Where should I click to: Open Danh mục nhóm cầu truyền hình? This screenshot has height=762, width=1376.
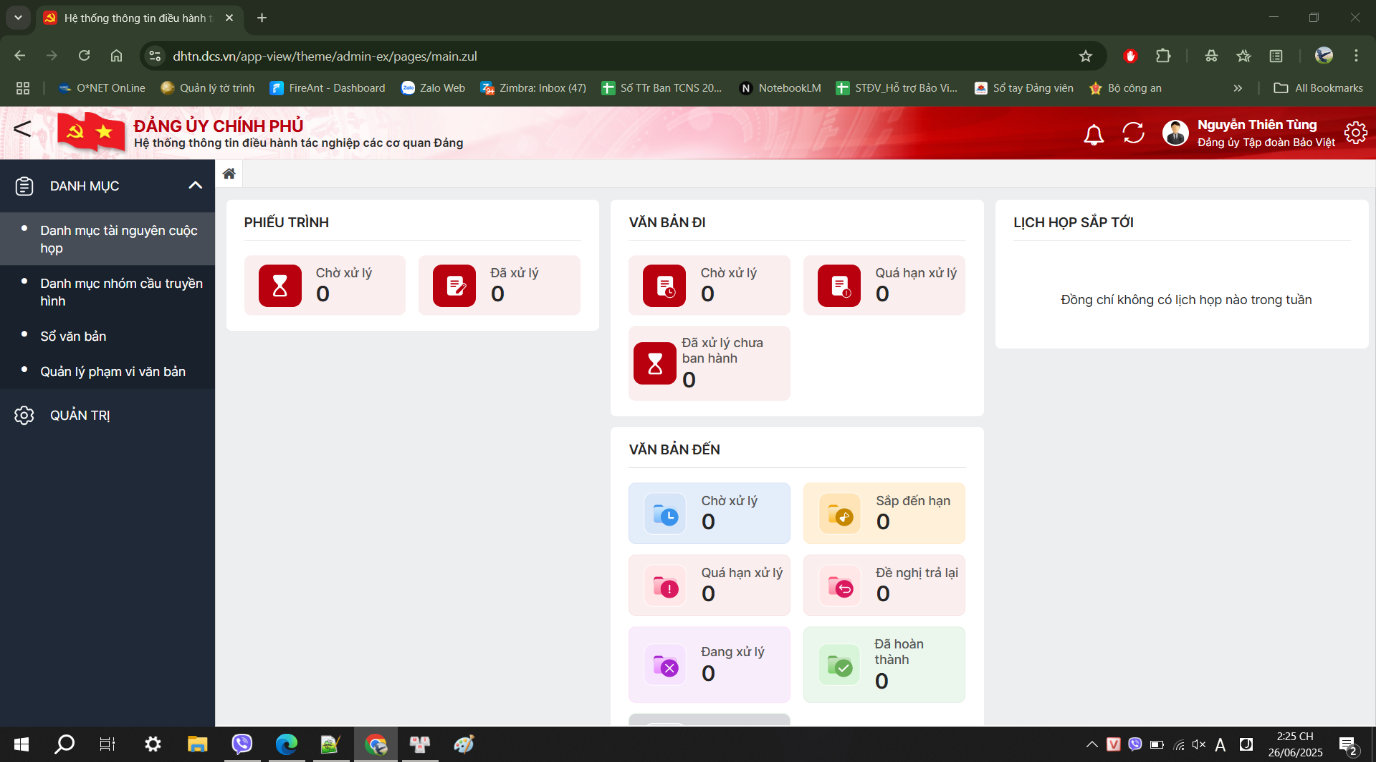coord(121,292)
